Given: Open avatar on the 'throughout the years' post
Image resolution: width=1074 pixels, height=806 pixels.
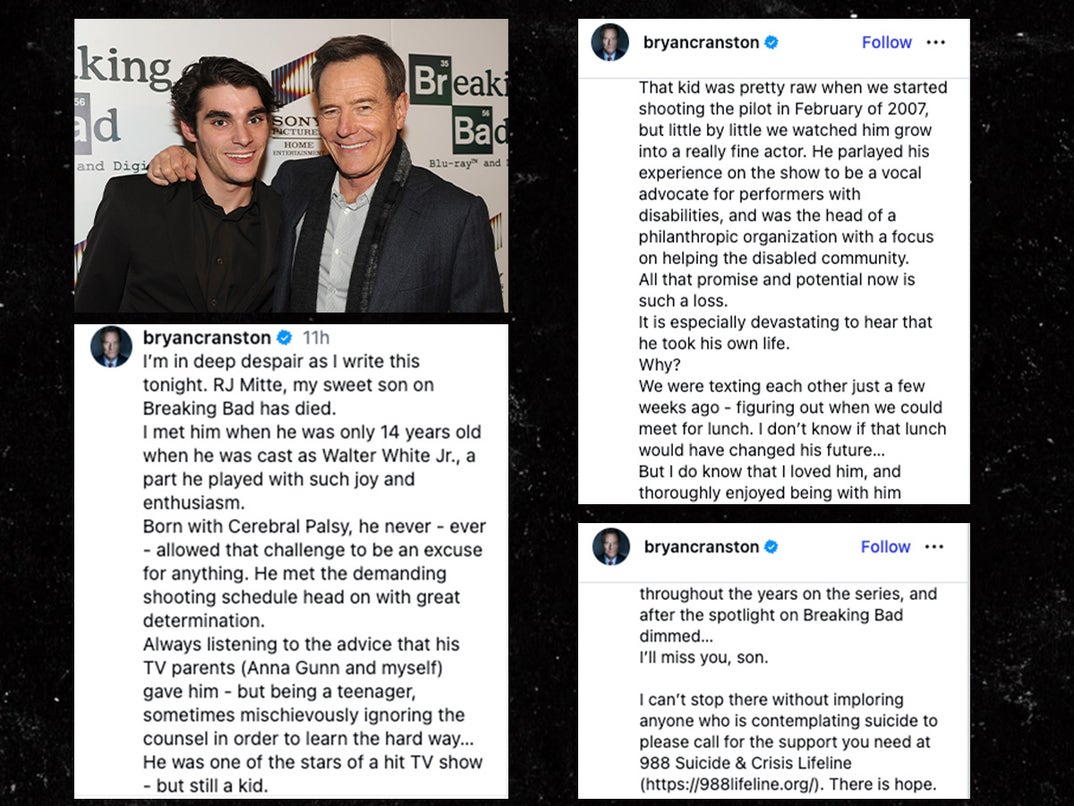Looking at the screenshot, I should (x=610, y=546).
